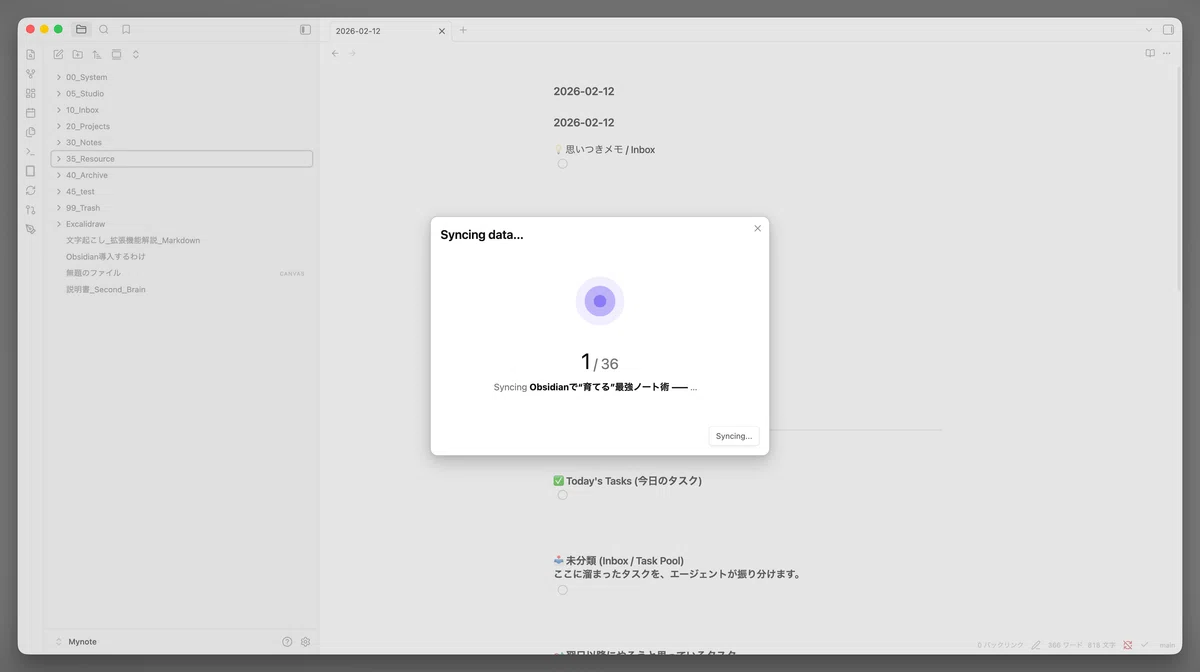This screenshot has width=1200, height=672.
Task: Open 無題のファイル canvas file
Action: (x=182, y=273)
